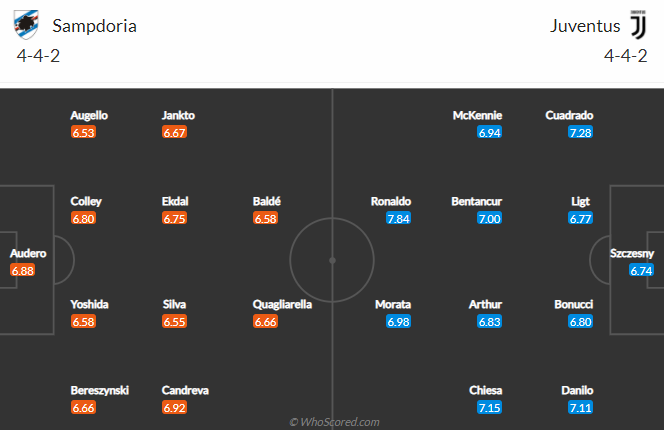Click on player name Quagliarella
Screen dimensions: 664x430
pyautogui.click(x=282, y=305)
